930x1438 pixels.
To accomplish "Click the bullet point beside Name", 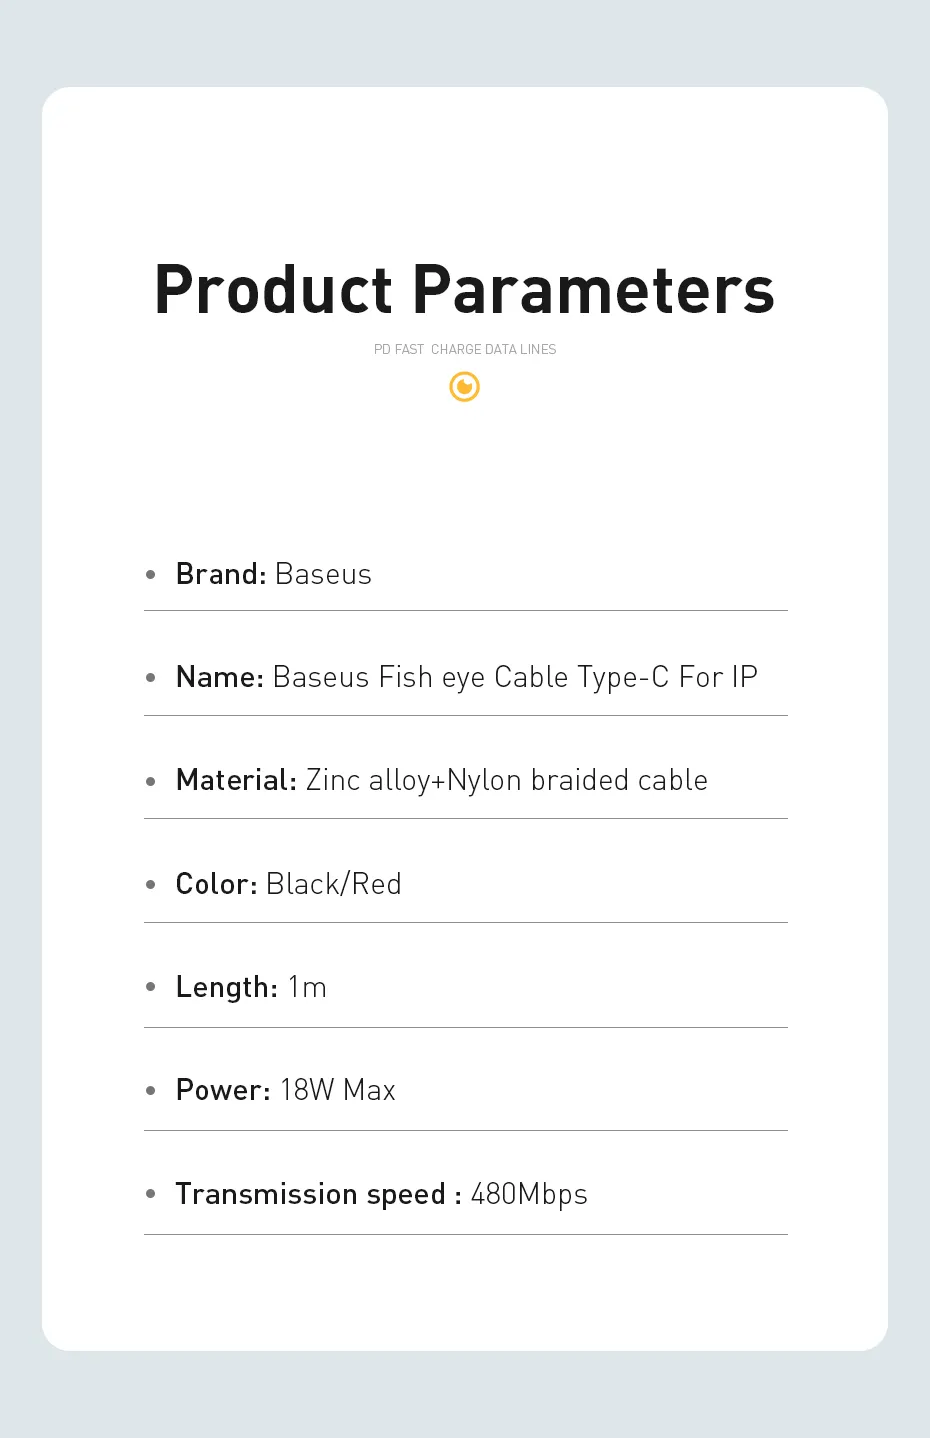I will (x=151, y=677).
